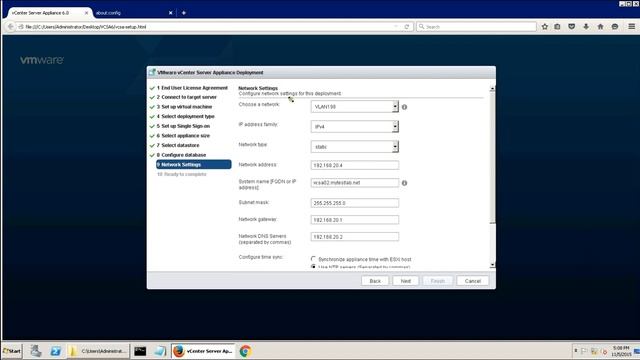Image resolution: width=640 pixels, height=360 pixels.
Task: Click step 10 Ready to complete
Action: pos(182,174)
